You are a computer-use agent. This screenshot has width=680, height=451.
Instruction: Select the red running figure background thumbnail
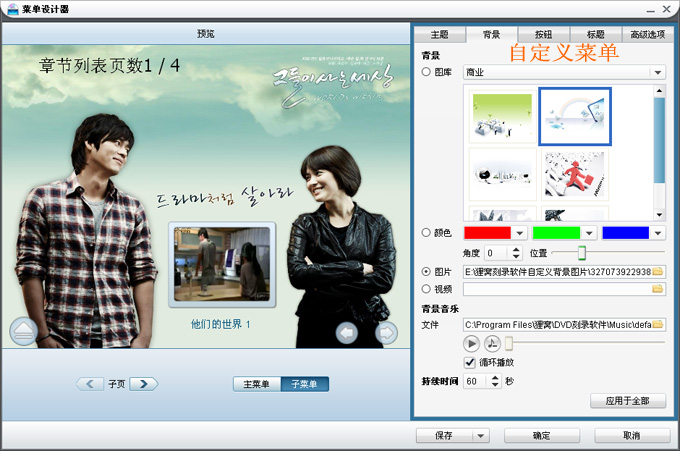[x=575, y=174]
